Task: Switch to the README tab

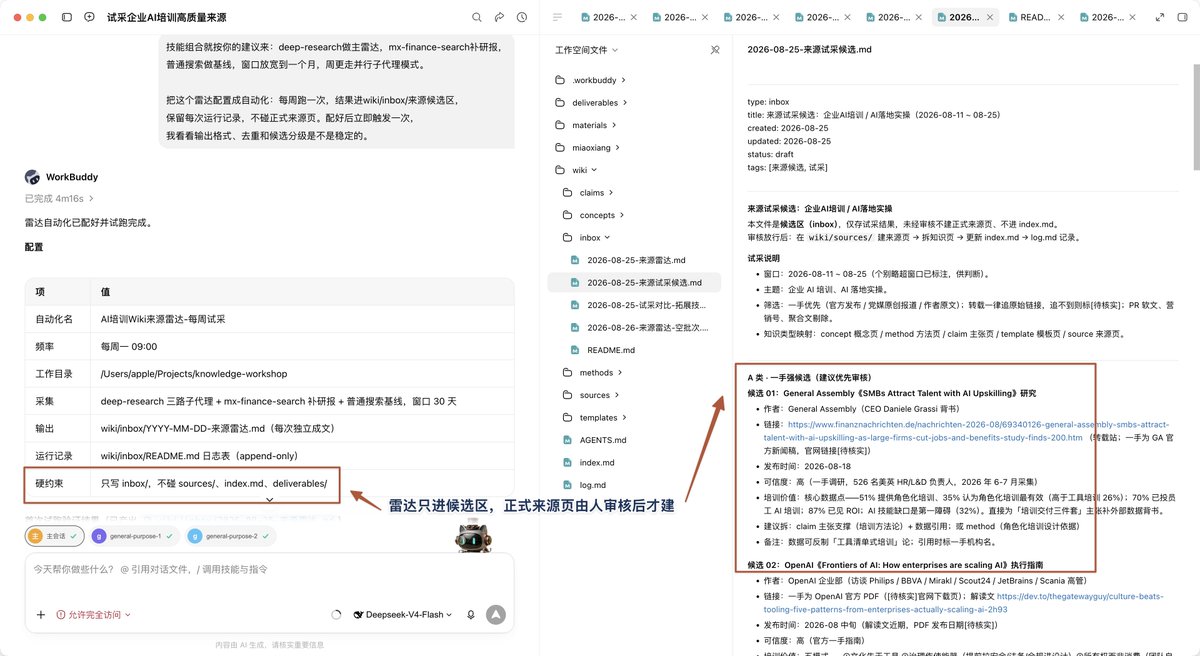Action: pos(1036,17)
